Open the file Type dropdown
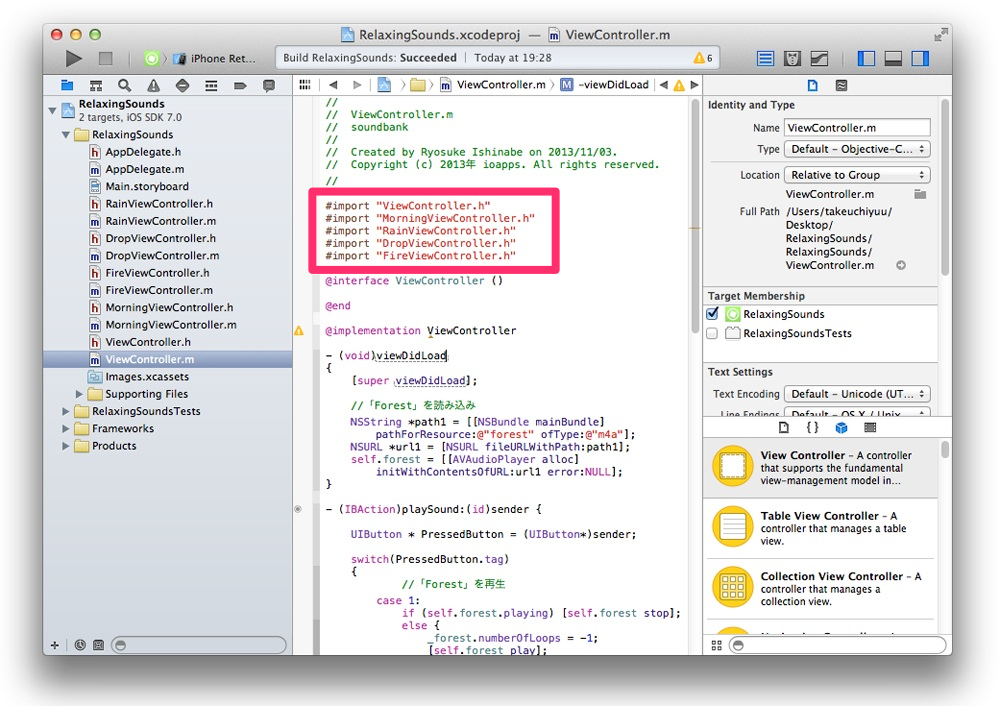Viewport: 1000px width, 706px height. (x=856, y=149)
